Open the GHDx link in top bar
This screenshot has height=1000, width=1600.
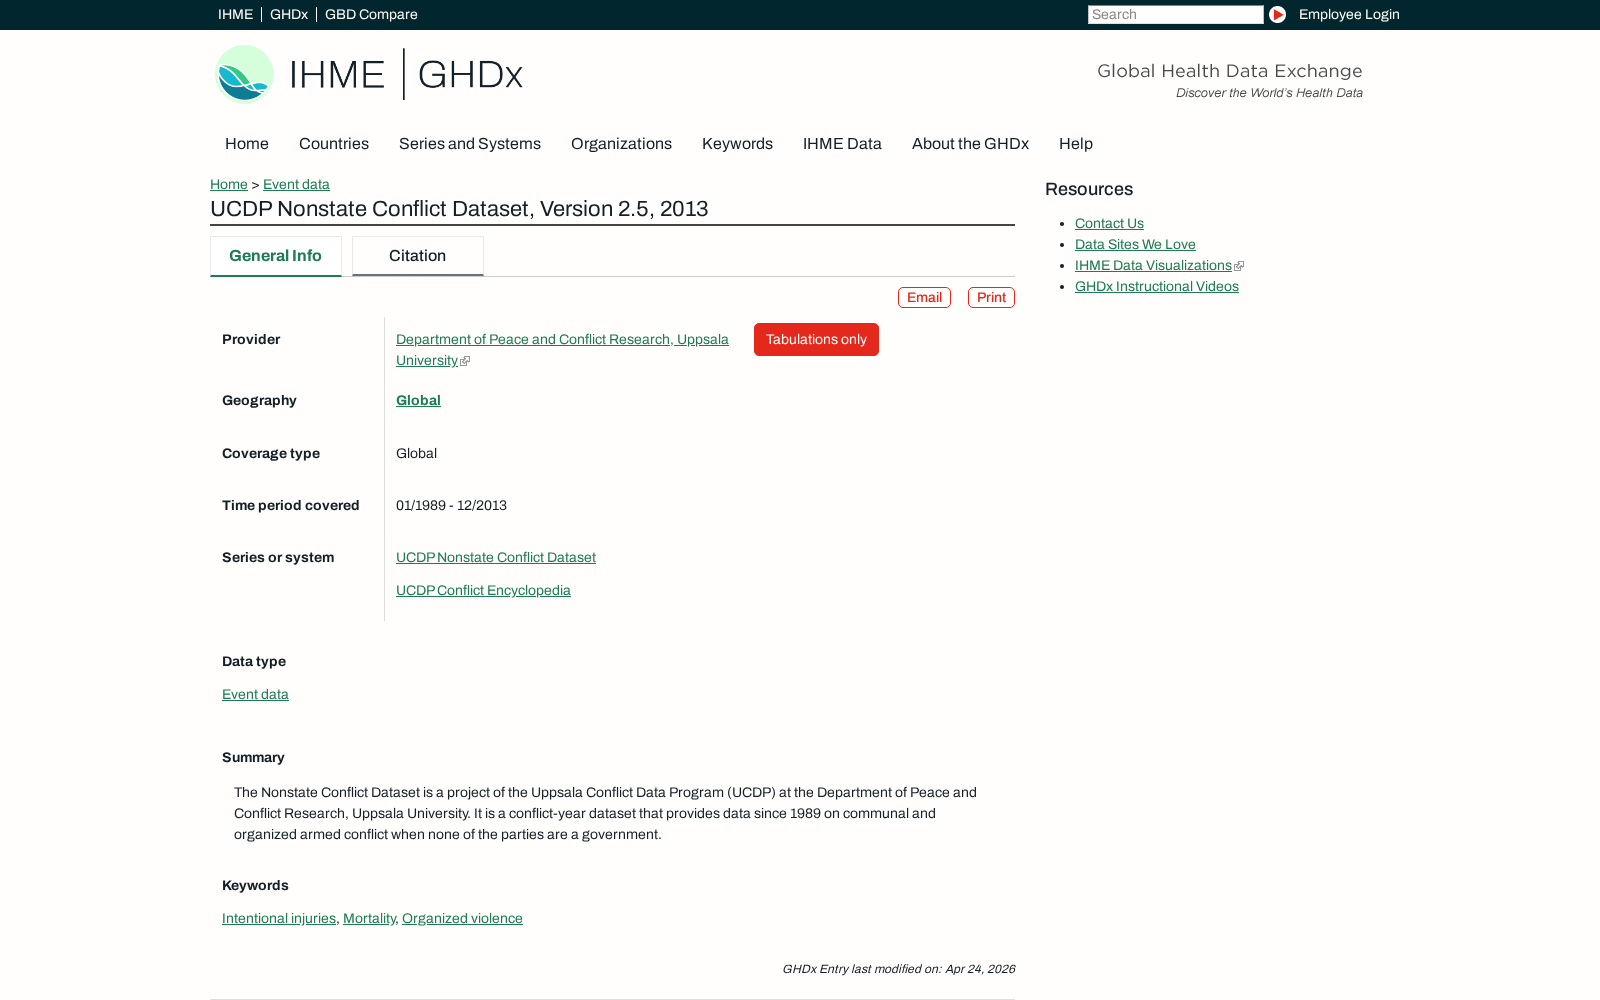[x=288, y=14]
